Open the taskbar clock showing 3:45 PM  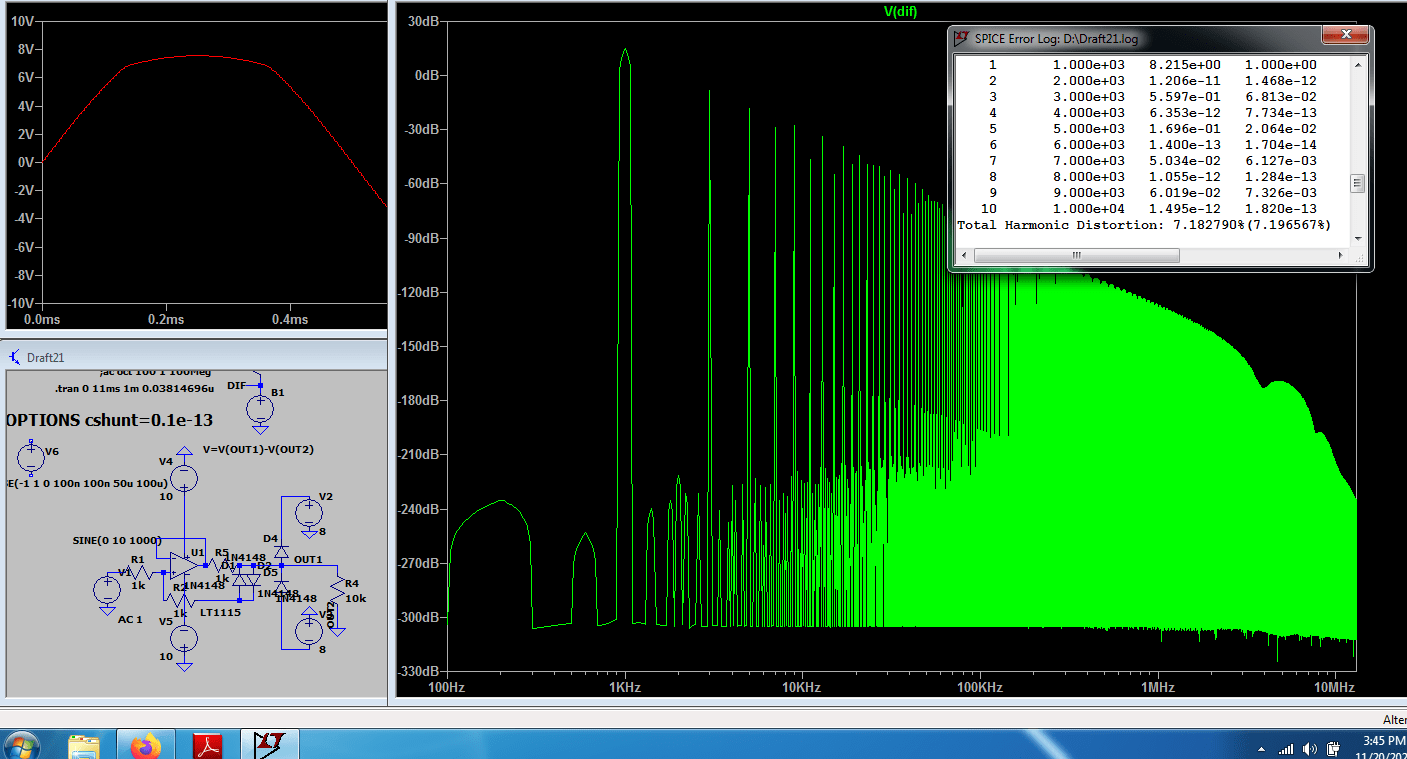(1383, 747)
